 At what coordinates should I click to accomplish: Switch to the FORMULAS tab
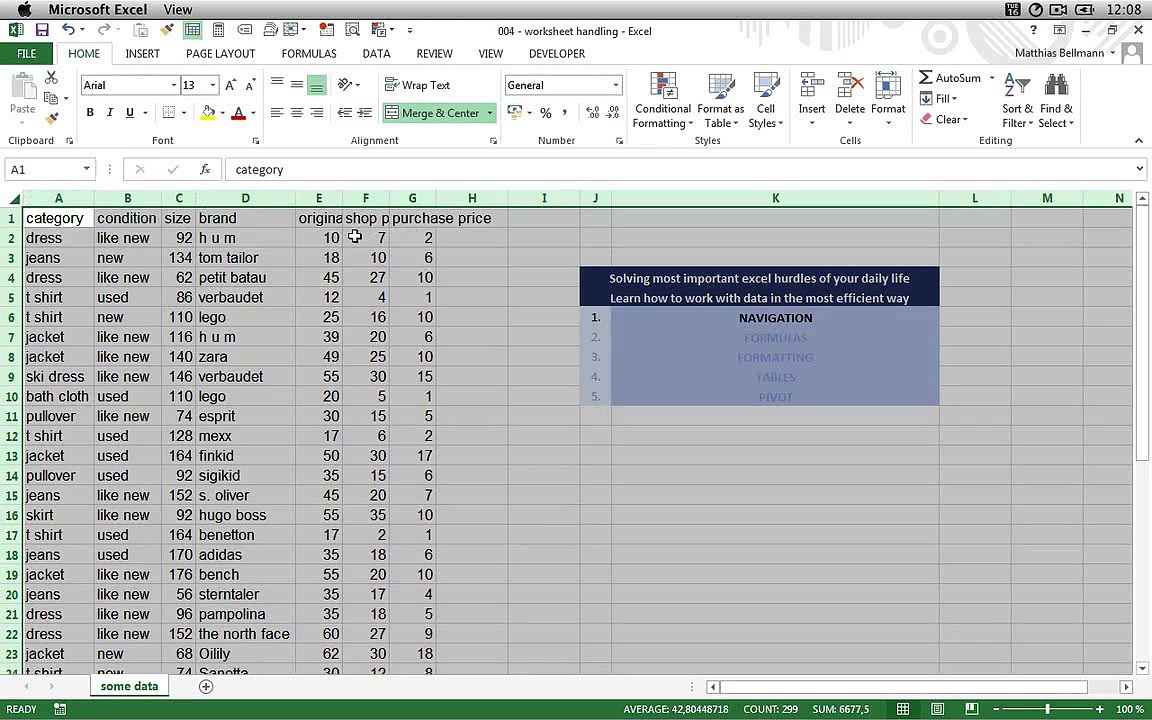click(x=309, y=54)
